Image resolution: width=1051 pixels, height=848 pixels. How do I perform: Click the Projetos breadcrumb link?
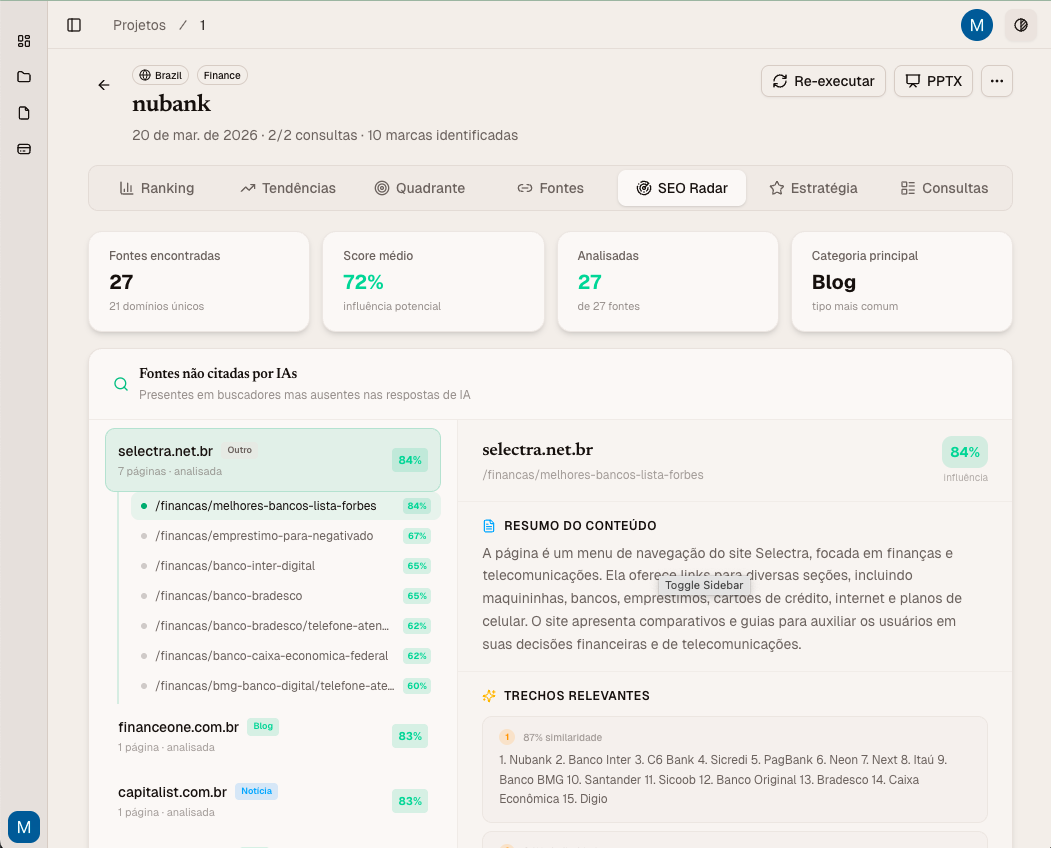139,25
